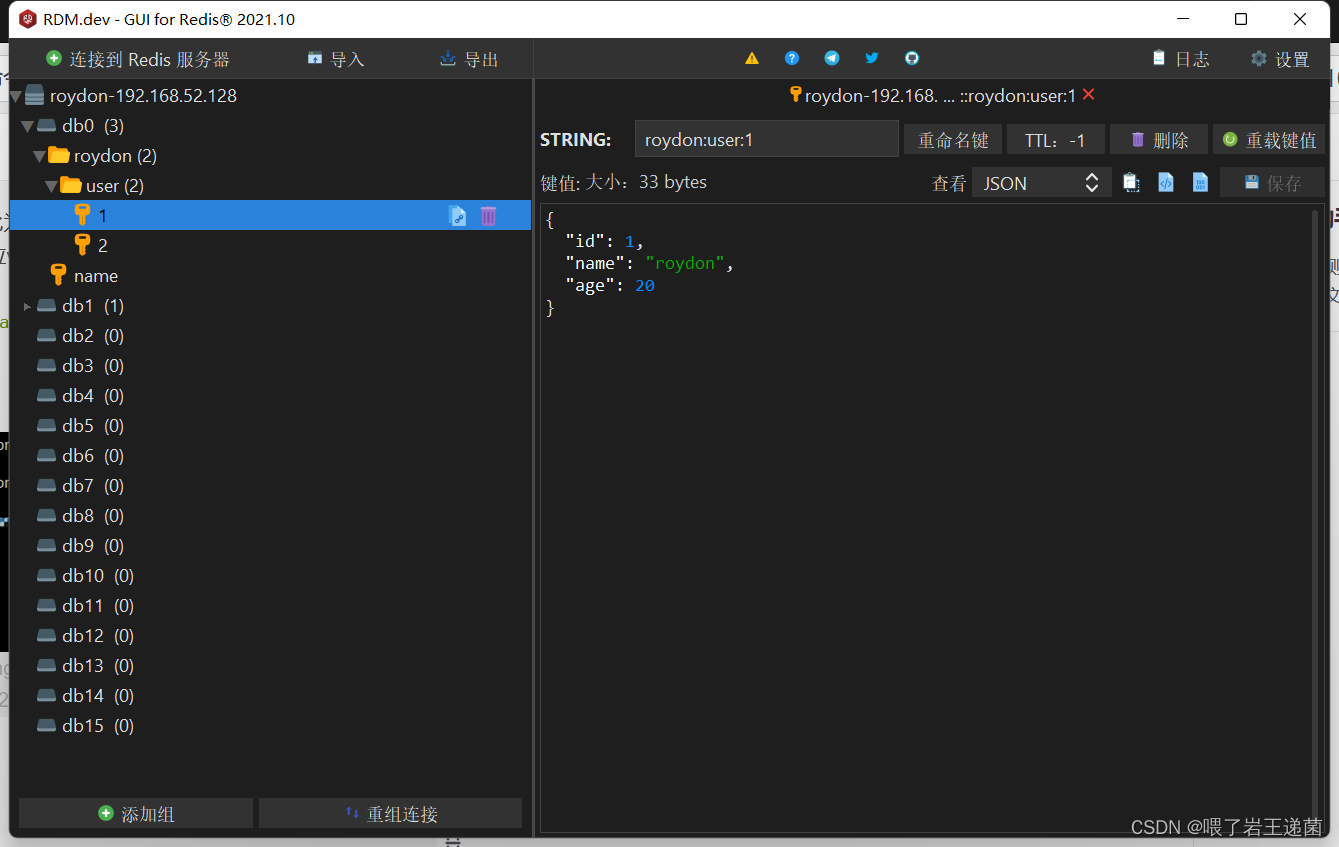Viewport: 1339px width, 847px height.
Task: Click the 重组连接 regroup connections button
Action: [x=390, y=814]
